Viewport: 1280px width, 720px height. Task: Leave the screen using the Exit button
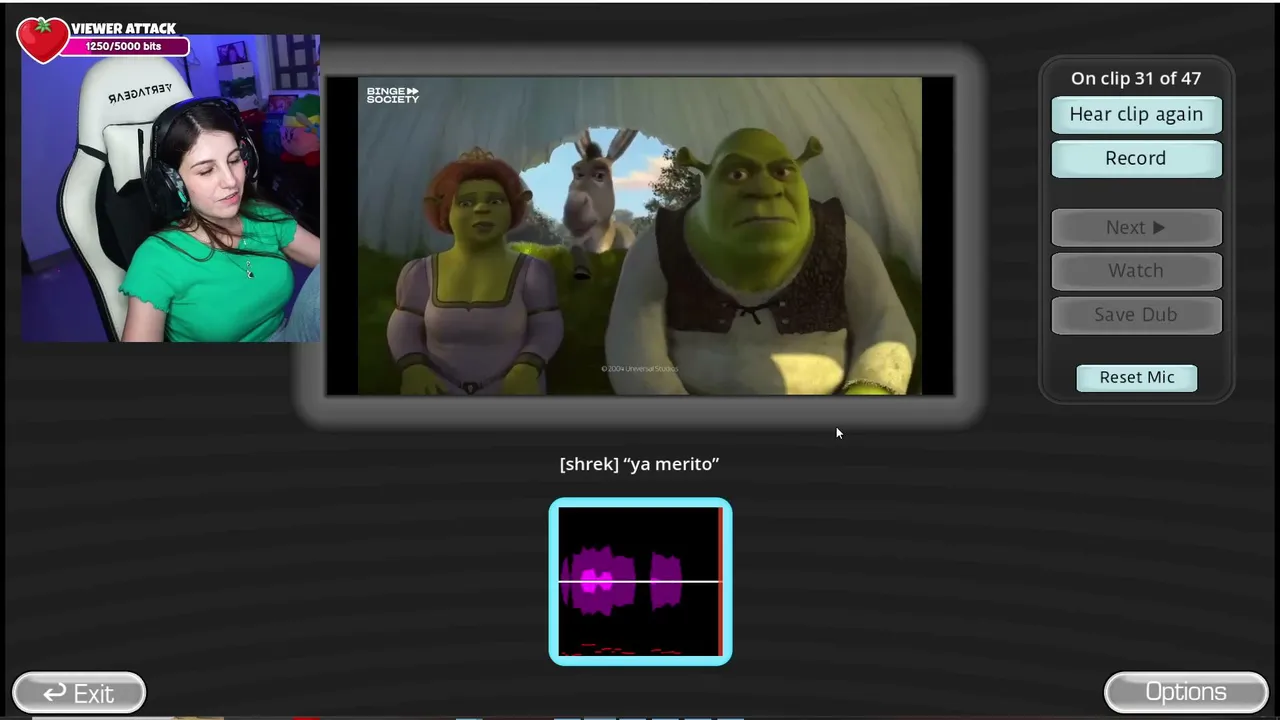pos(79,692)
